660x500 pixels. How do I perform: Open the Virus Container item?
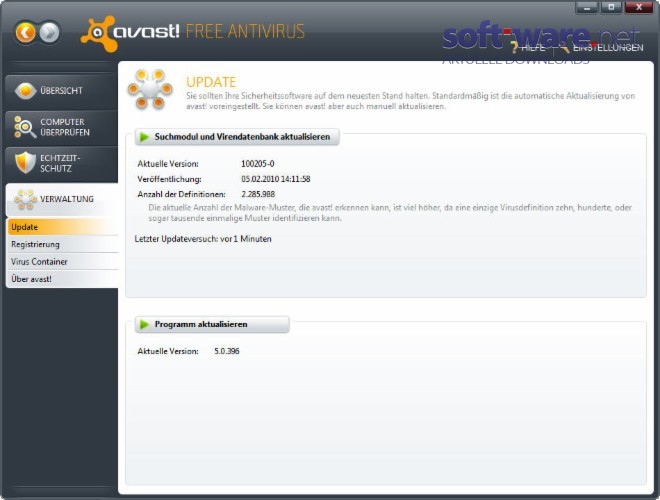(x=62, y=261)
